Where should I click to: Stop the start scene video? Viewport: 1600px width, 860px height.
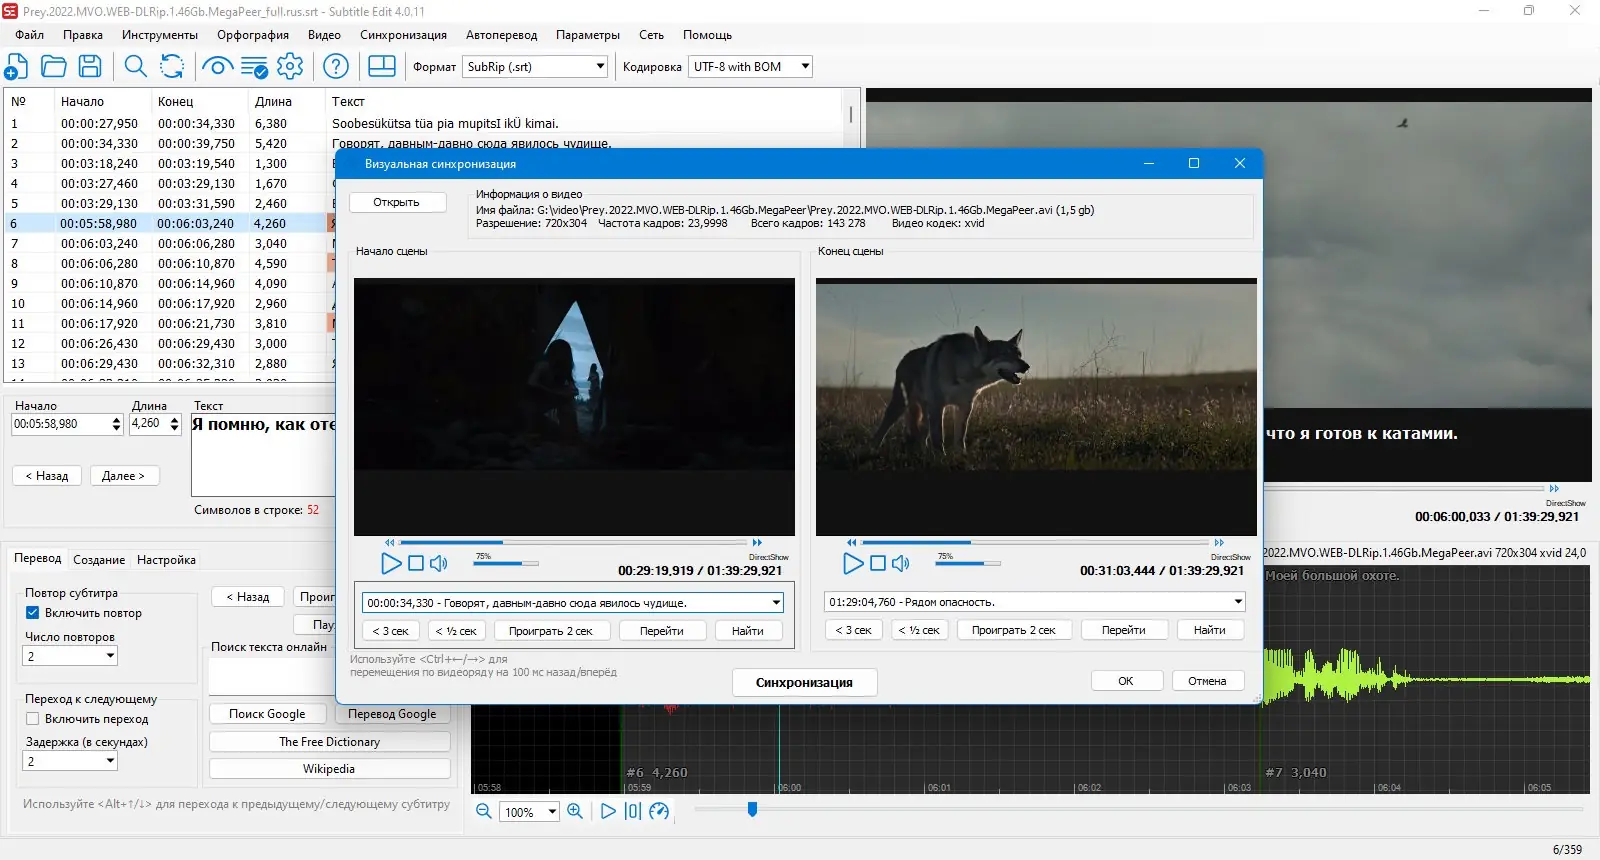pos(416,563)
